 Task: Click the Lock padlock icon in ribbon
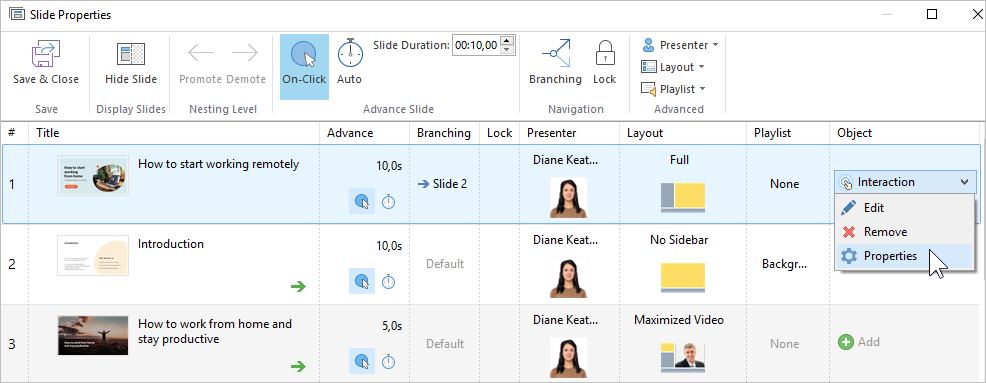(604, 54)
